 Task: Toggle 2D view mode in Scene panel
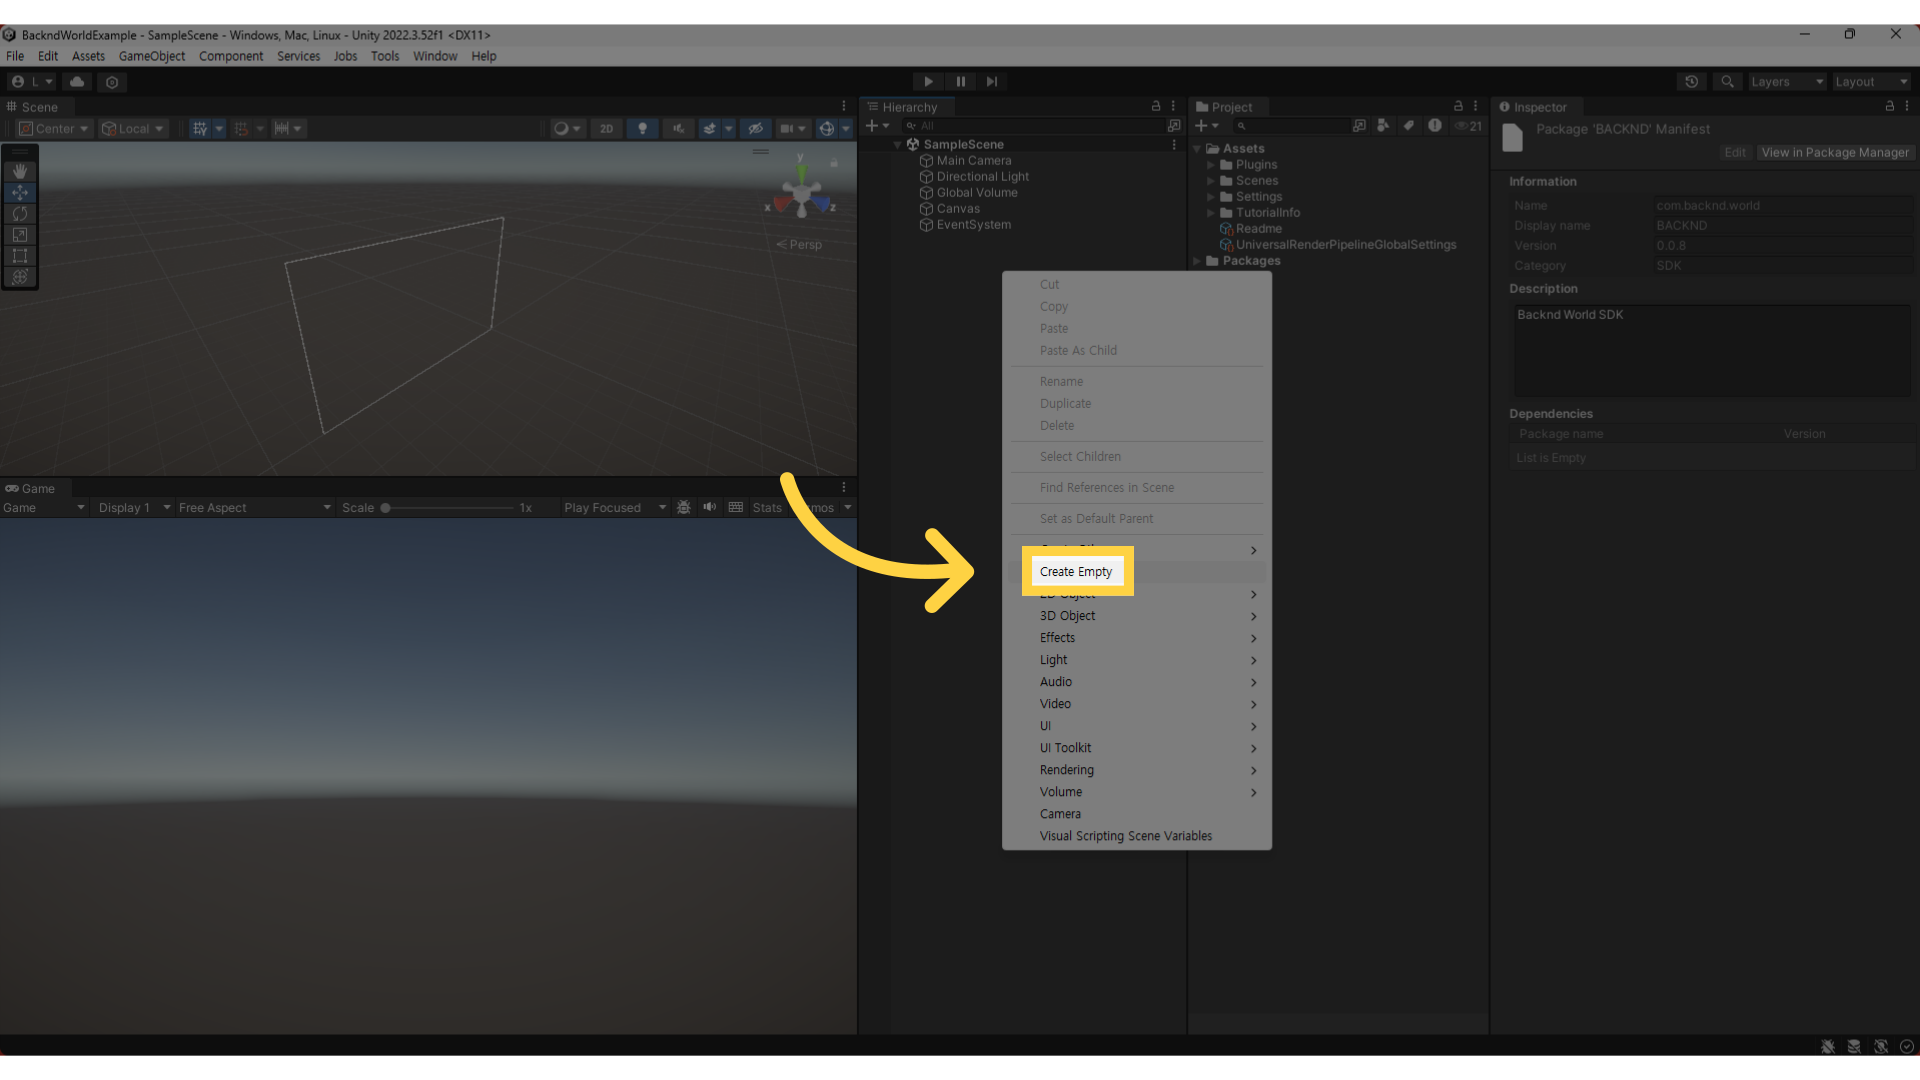[x=607, y=128]
